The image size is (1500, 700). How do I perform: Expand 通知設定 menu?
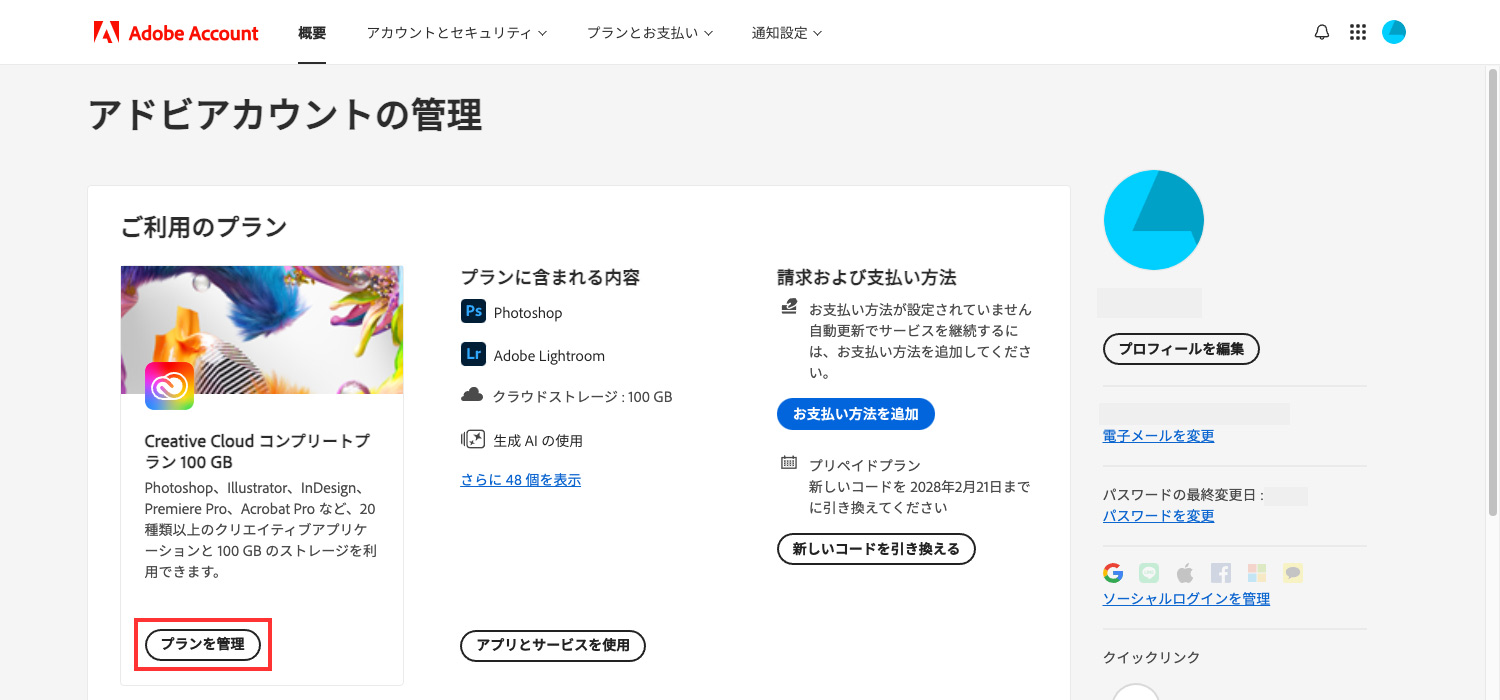coord(787,33)
